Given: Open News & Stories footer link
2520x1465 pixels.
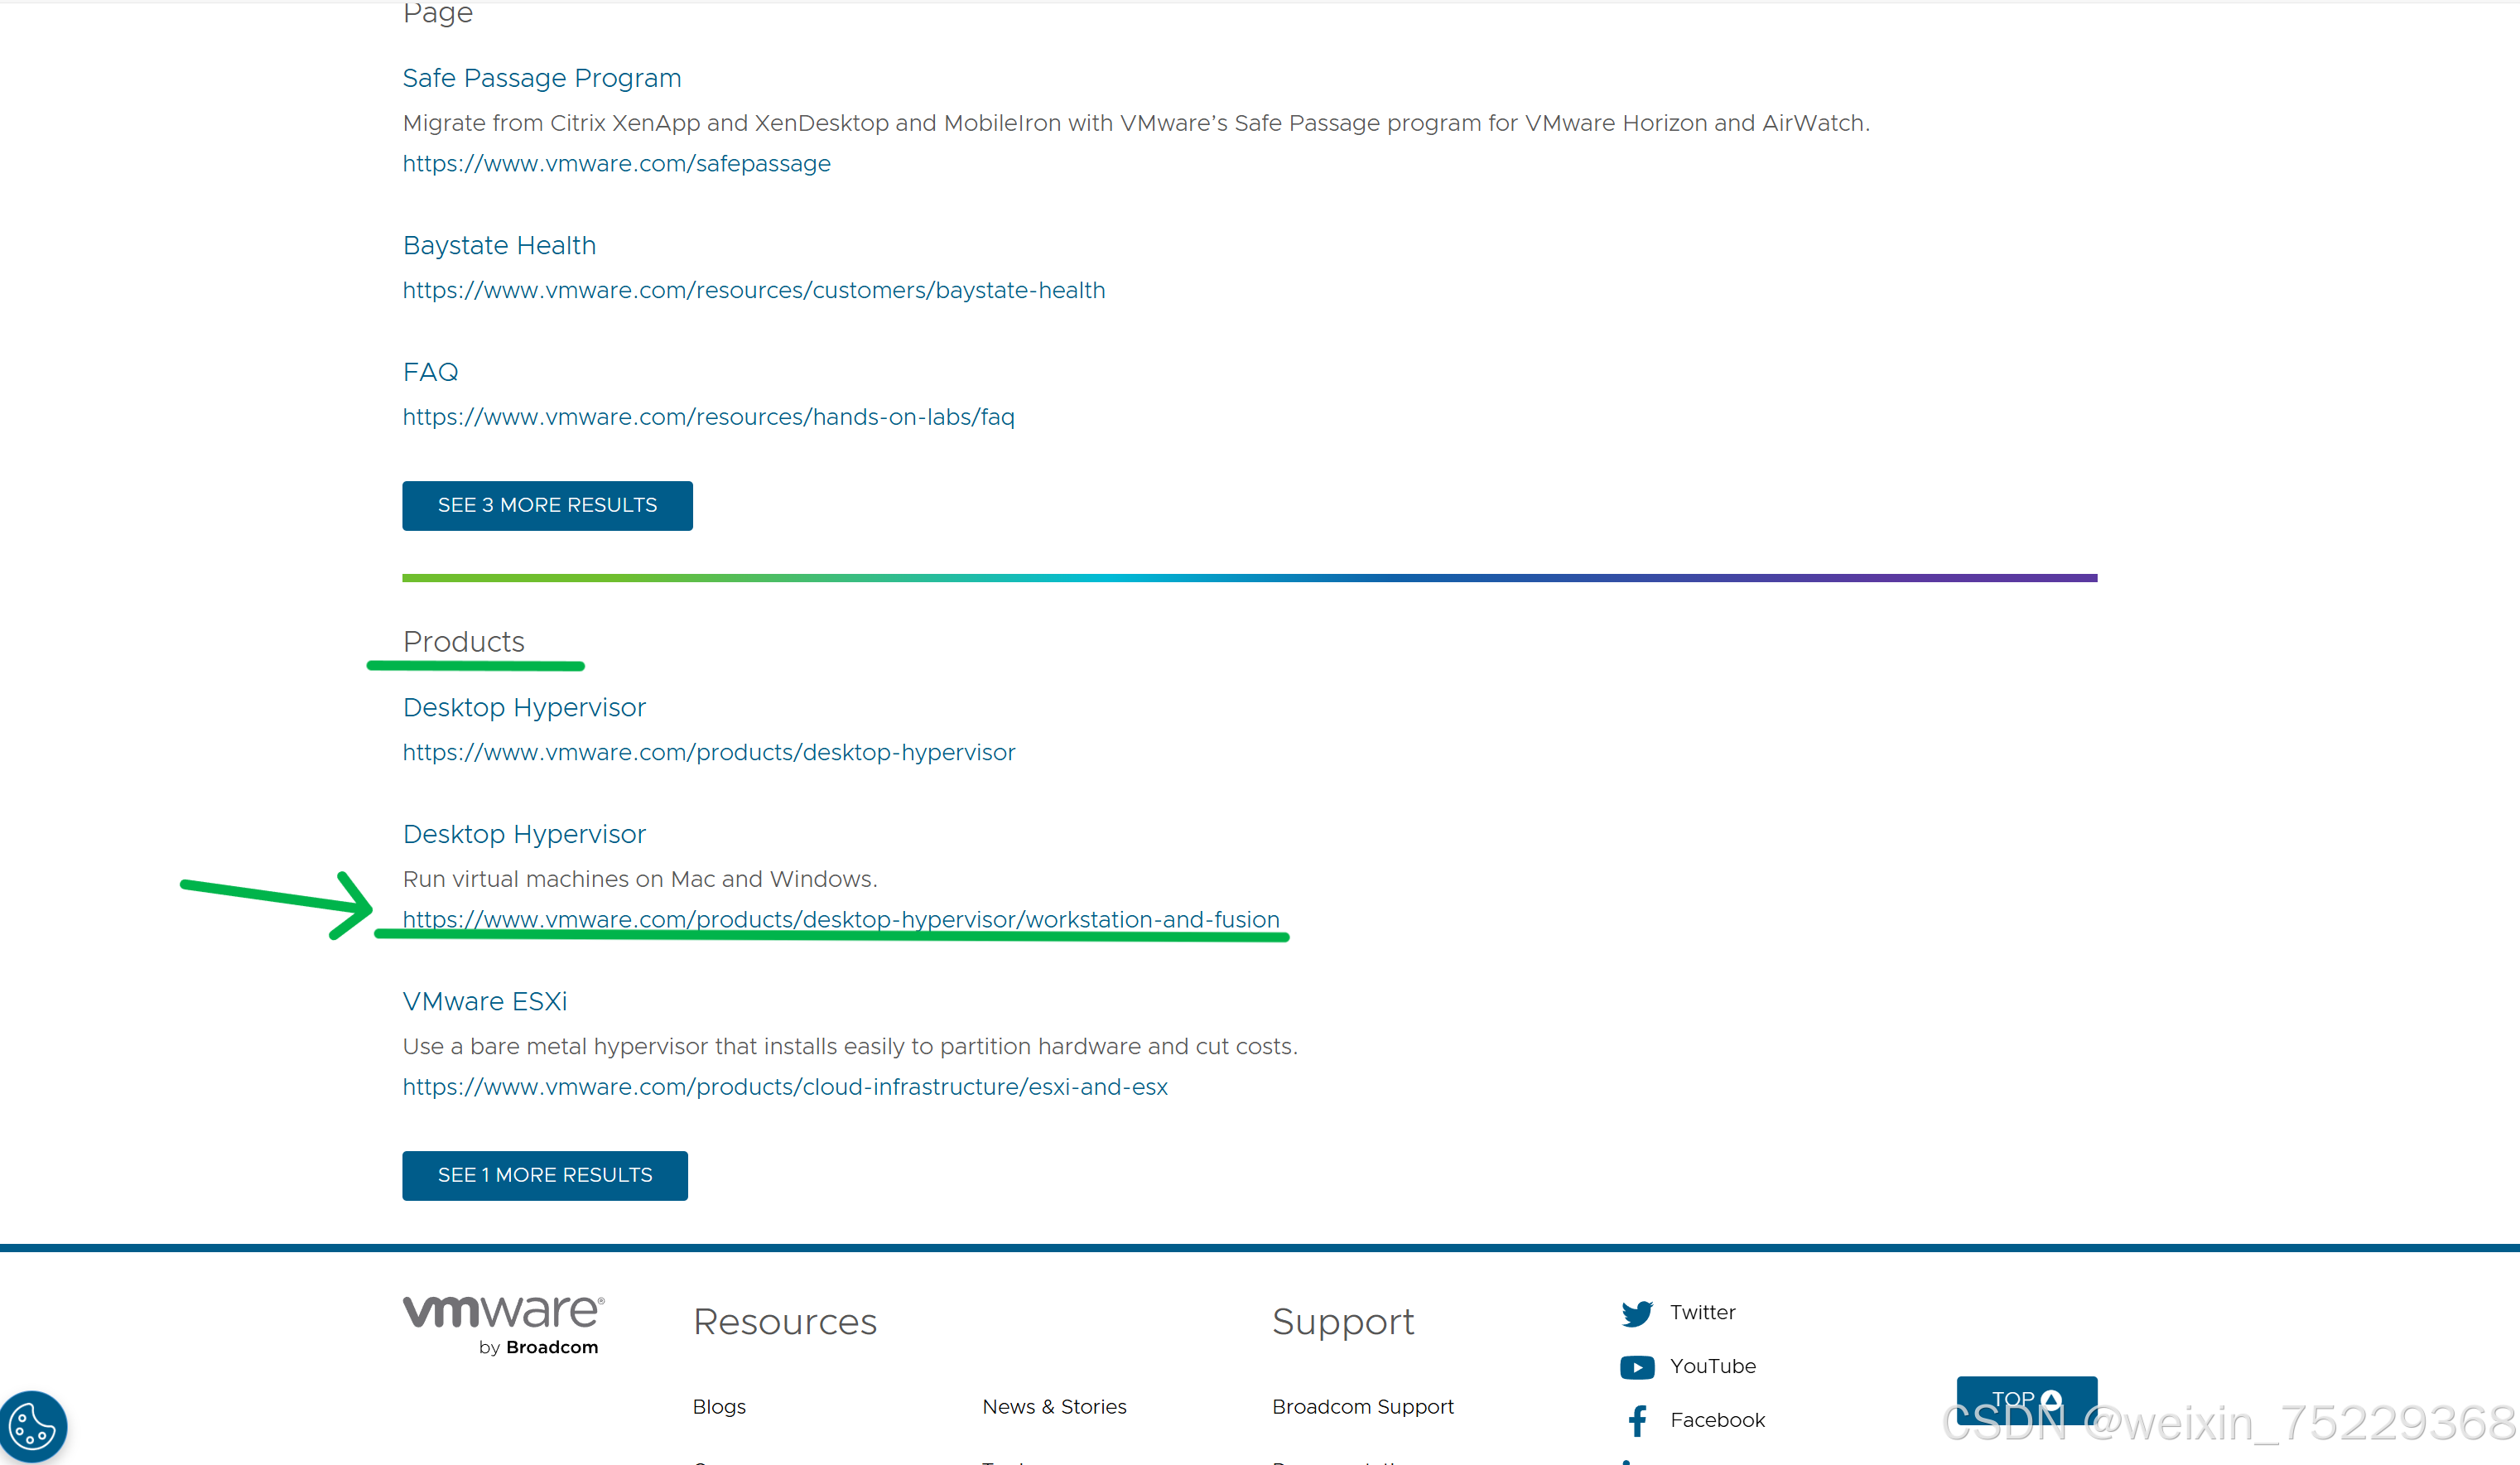Looking at the screenshot, I should coord(1054,1407).
